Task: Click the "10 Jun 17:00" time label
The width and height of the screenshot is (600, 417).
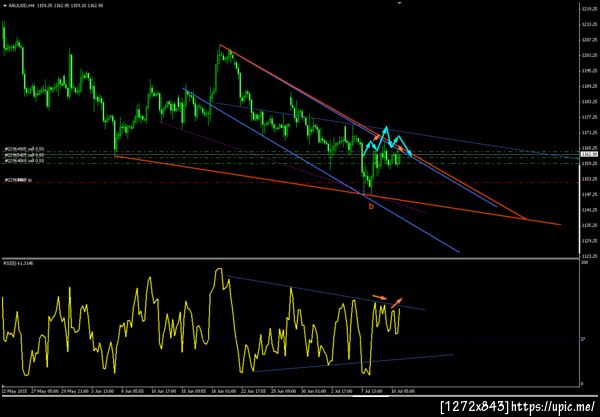Action: tap(164, 391)
